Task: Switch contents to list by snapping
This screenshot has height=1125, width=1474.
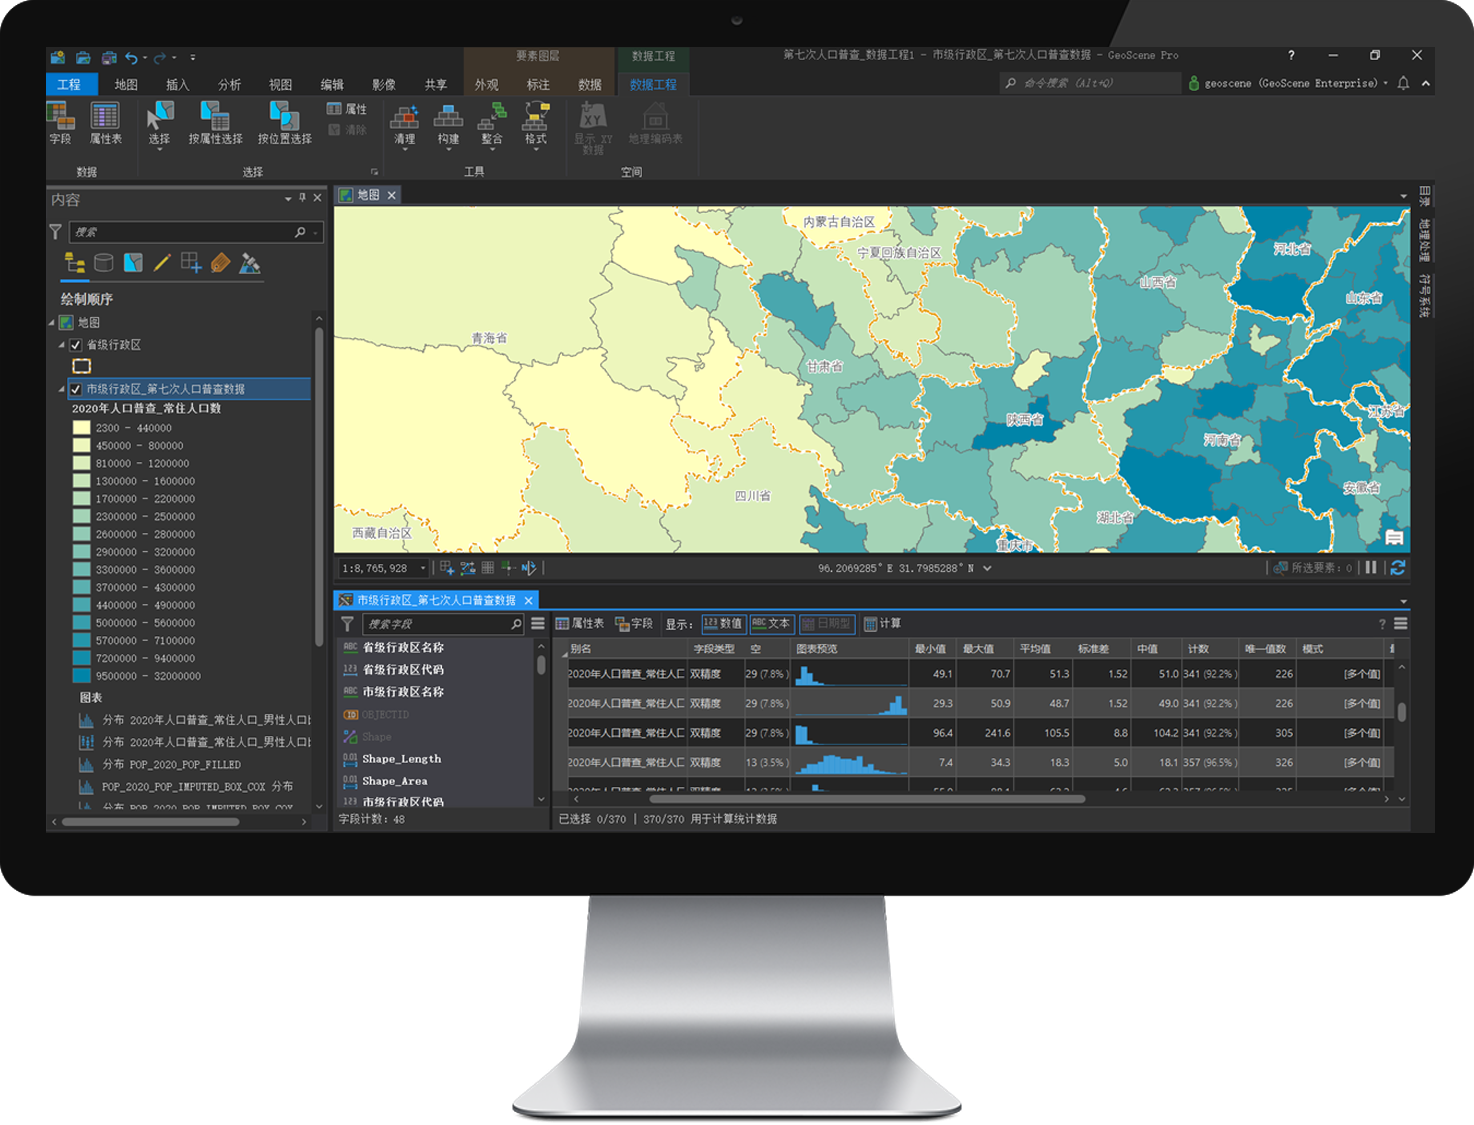Action: 191,263
